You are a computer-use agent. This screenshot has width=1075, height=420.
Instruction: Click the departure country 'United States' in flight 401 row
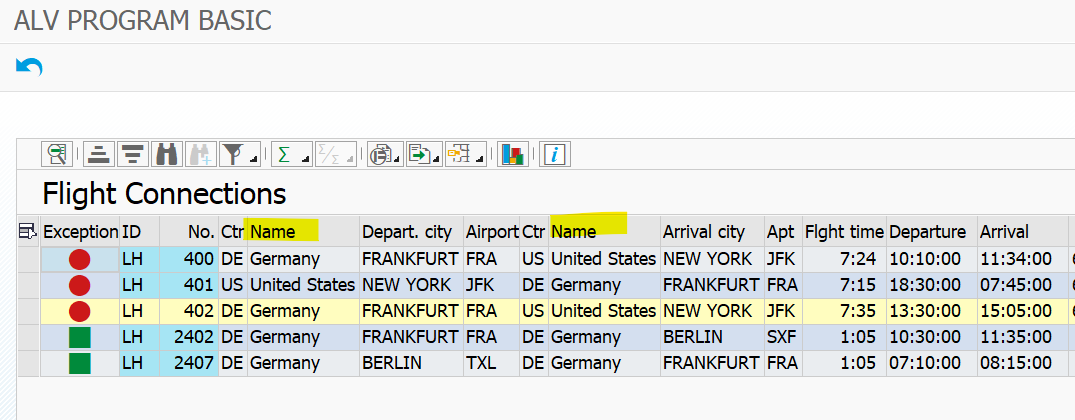[303, 285]
